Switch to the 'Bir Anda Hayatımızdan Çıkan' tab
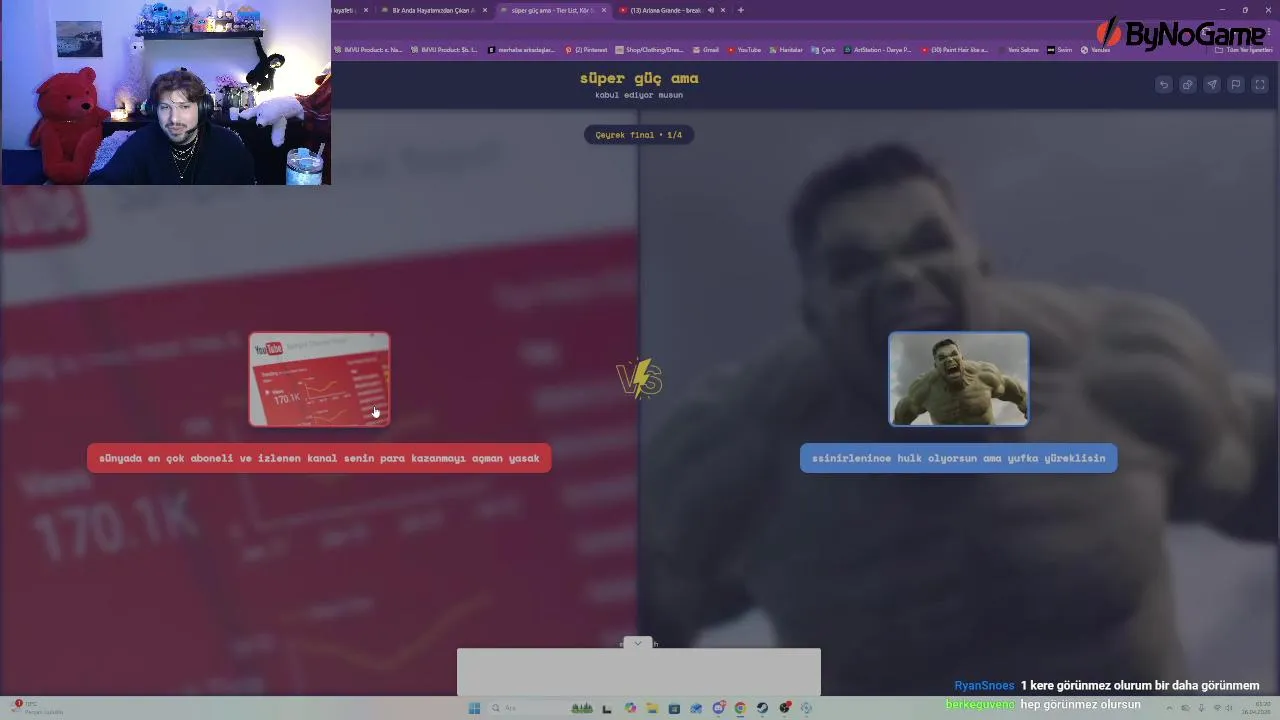1280x720 pixels. 432,10
